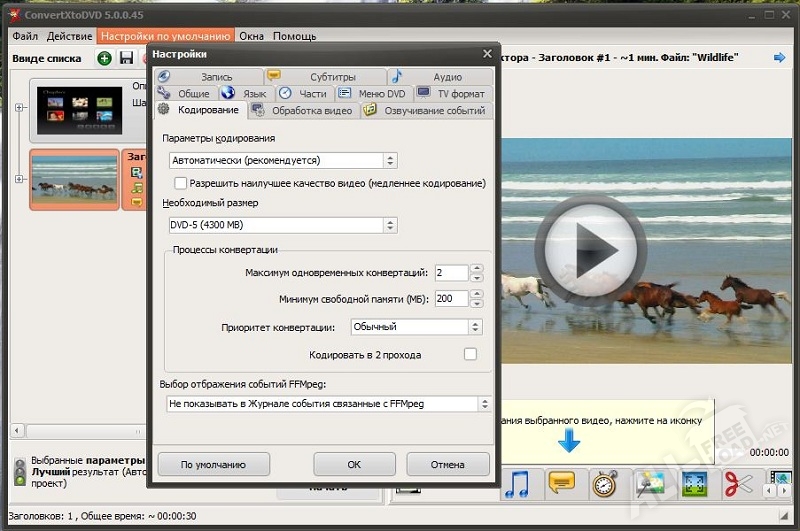The height and width of the screenshot is (531, 800).
Task: Open the subtitles speech bubble tab
Action: pyautogui.click(x=562, y=485)
